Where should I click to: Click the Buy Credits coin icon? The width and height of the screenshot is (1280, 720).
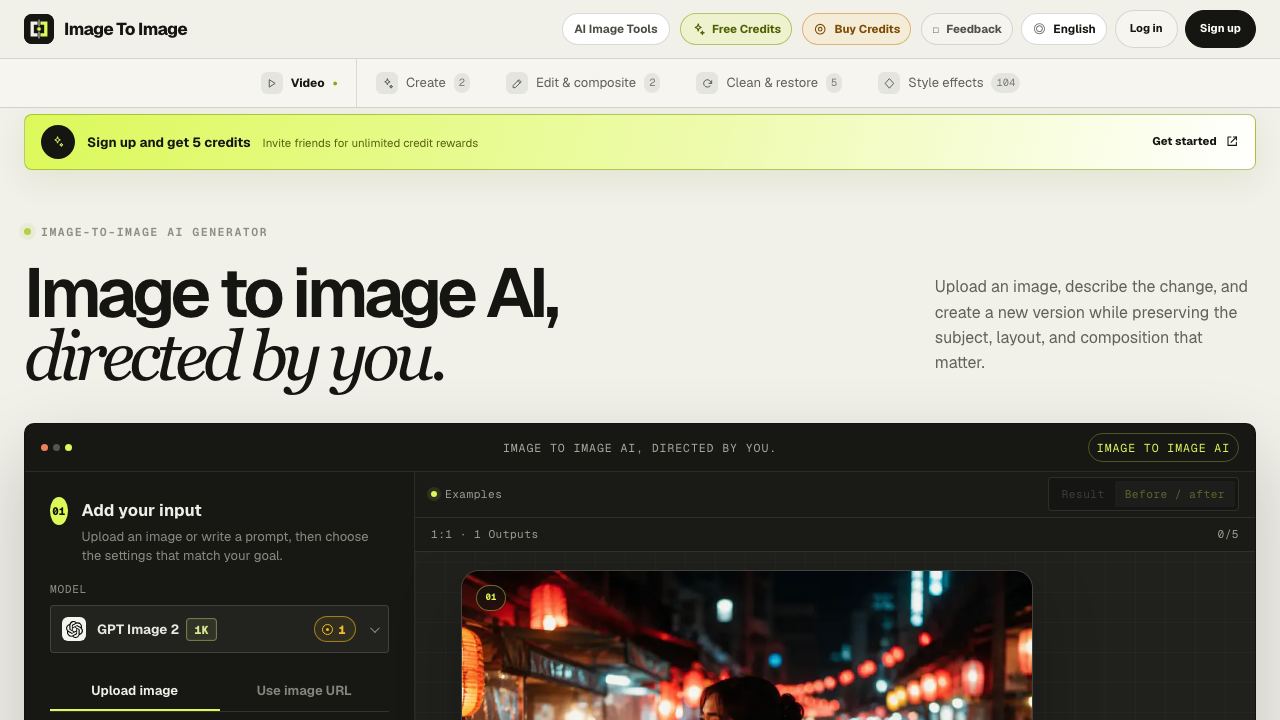click(820, 29)
